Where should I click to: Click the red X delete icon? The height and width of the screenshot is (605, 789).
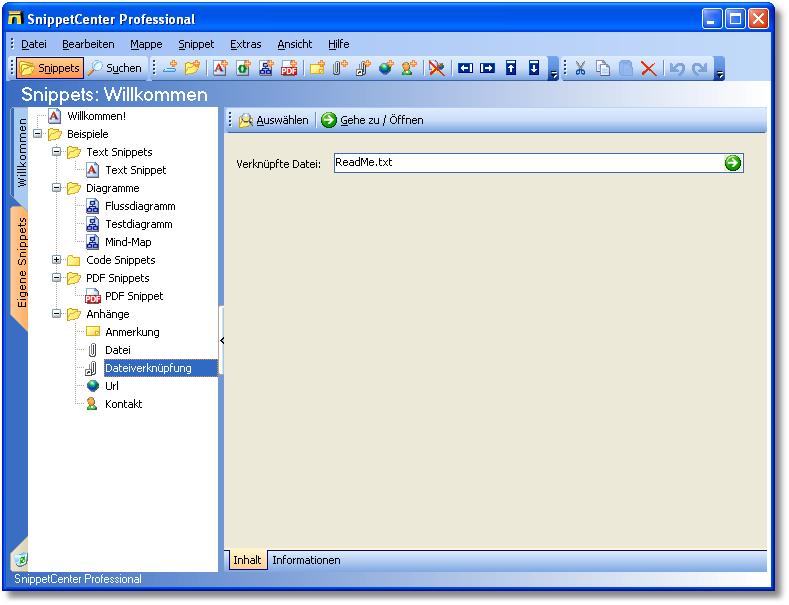pos(649,68)
